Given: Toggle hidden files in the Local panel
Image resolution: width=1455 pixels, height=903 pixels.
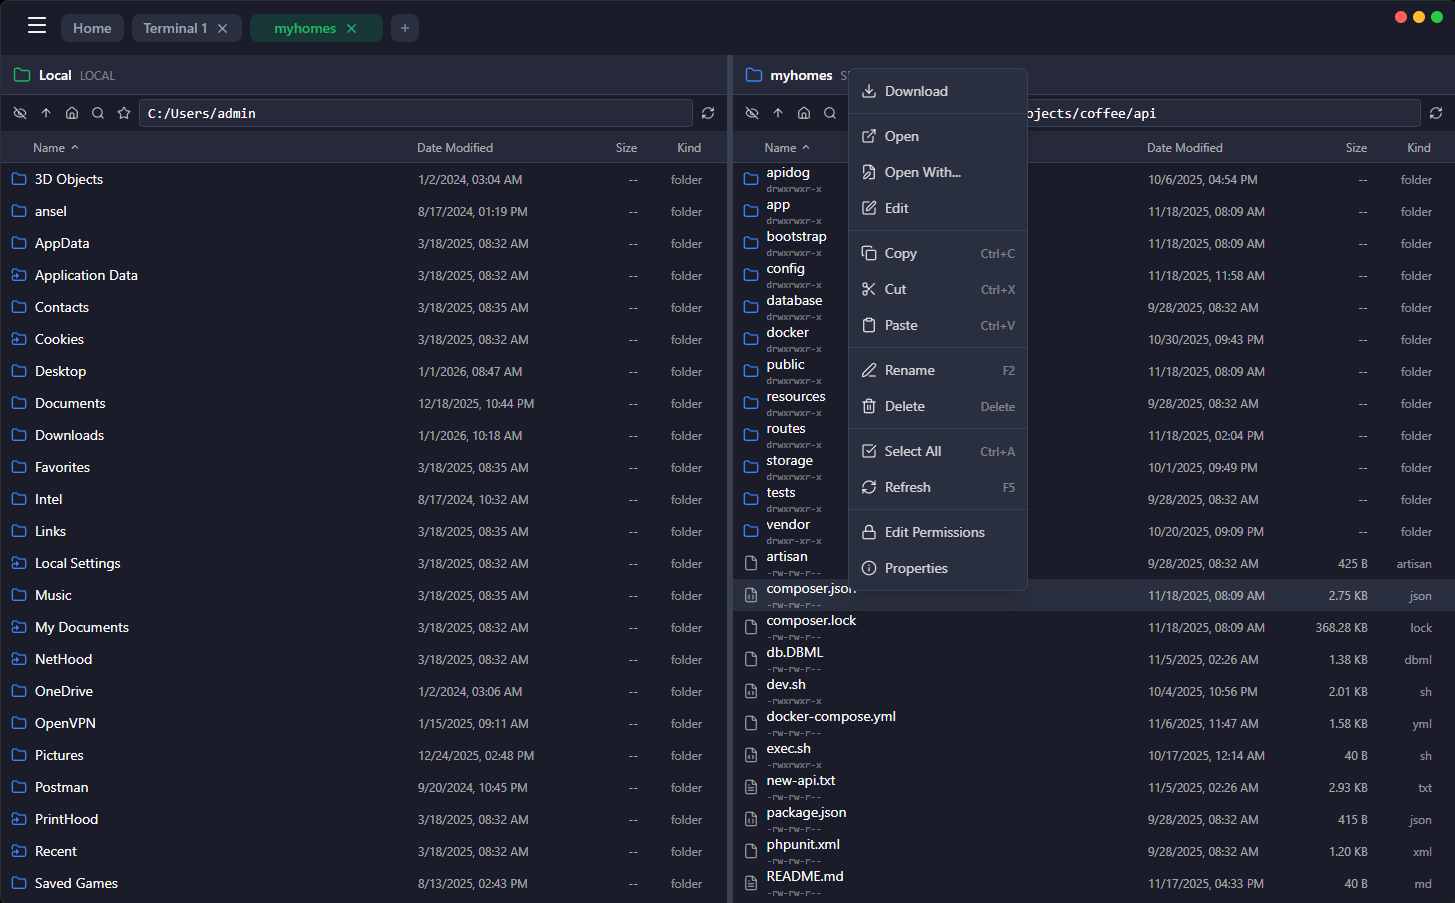Looking at the screenshot, I should click(x=19, y=113).
